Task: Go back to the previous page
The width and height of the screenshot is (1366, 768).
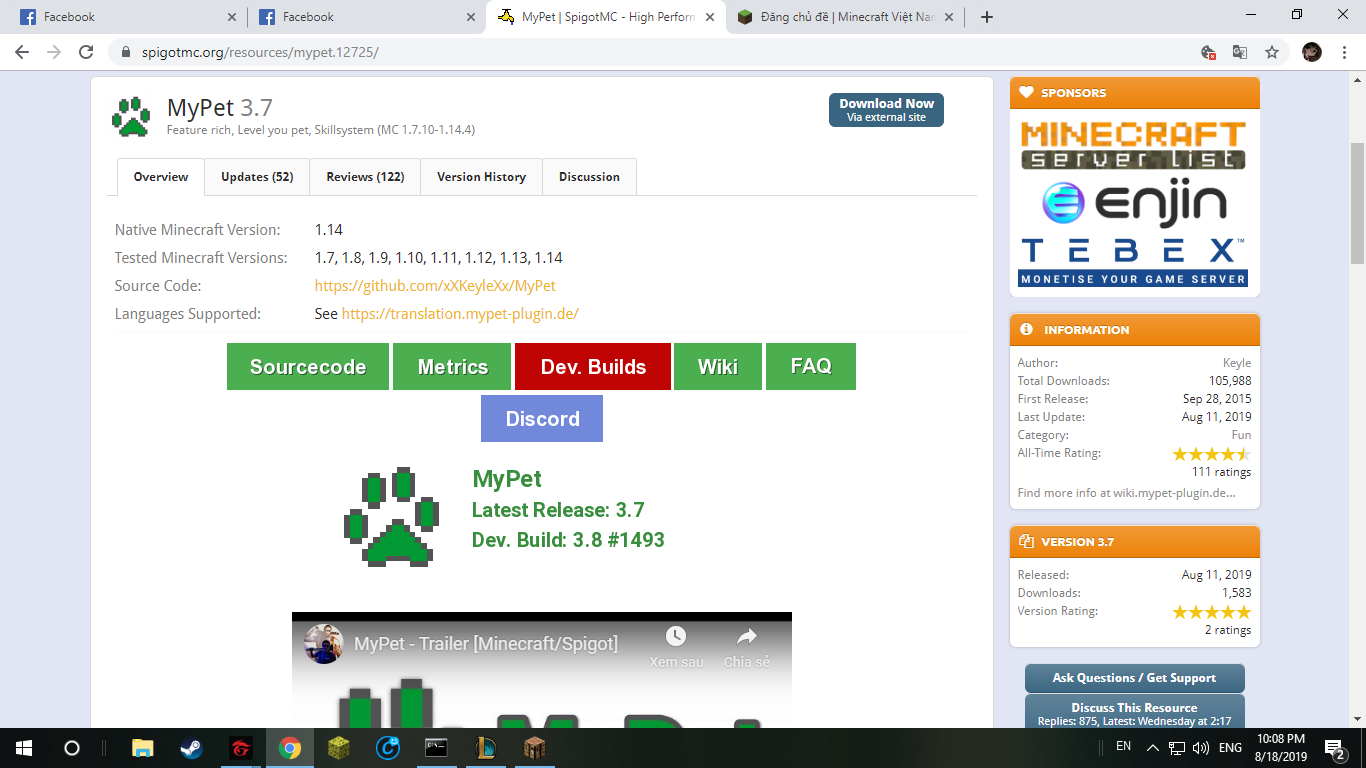Action: [22, 52]
